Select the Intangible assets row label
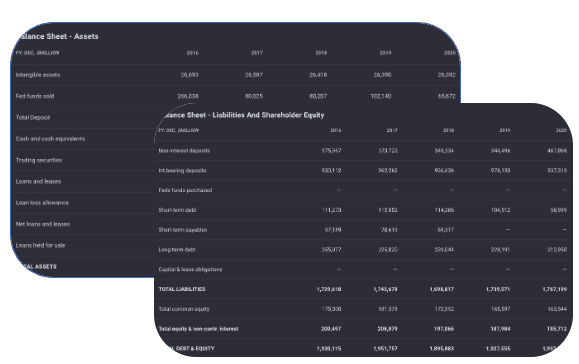Viewport: 579px width, 364px height. coord(38,75)
